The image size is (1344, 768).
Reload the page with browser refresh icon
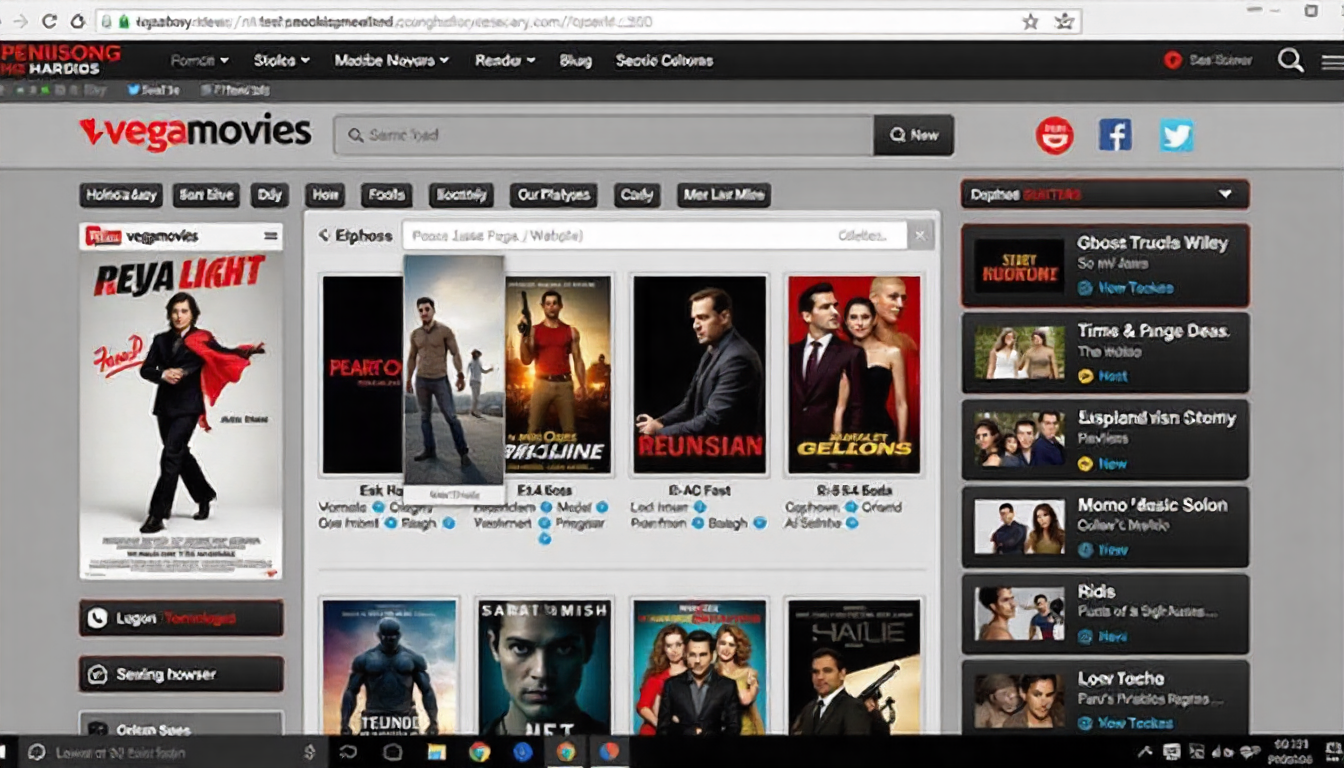pos(49,21)
